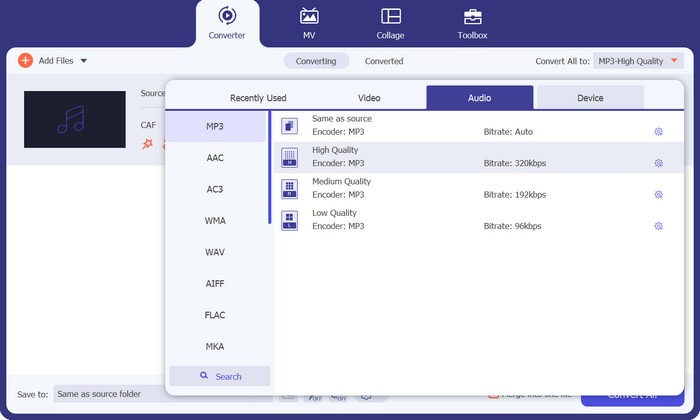Screen dimensions: 700x420
Task: Open settings gear for High Quality preset
Action: point(658,163)
